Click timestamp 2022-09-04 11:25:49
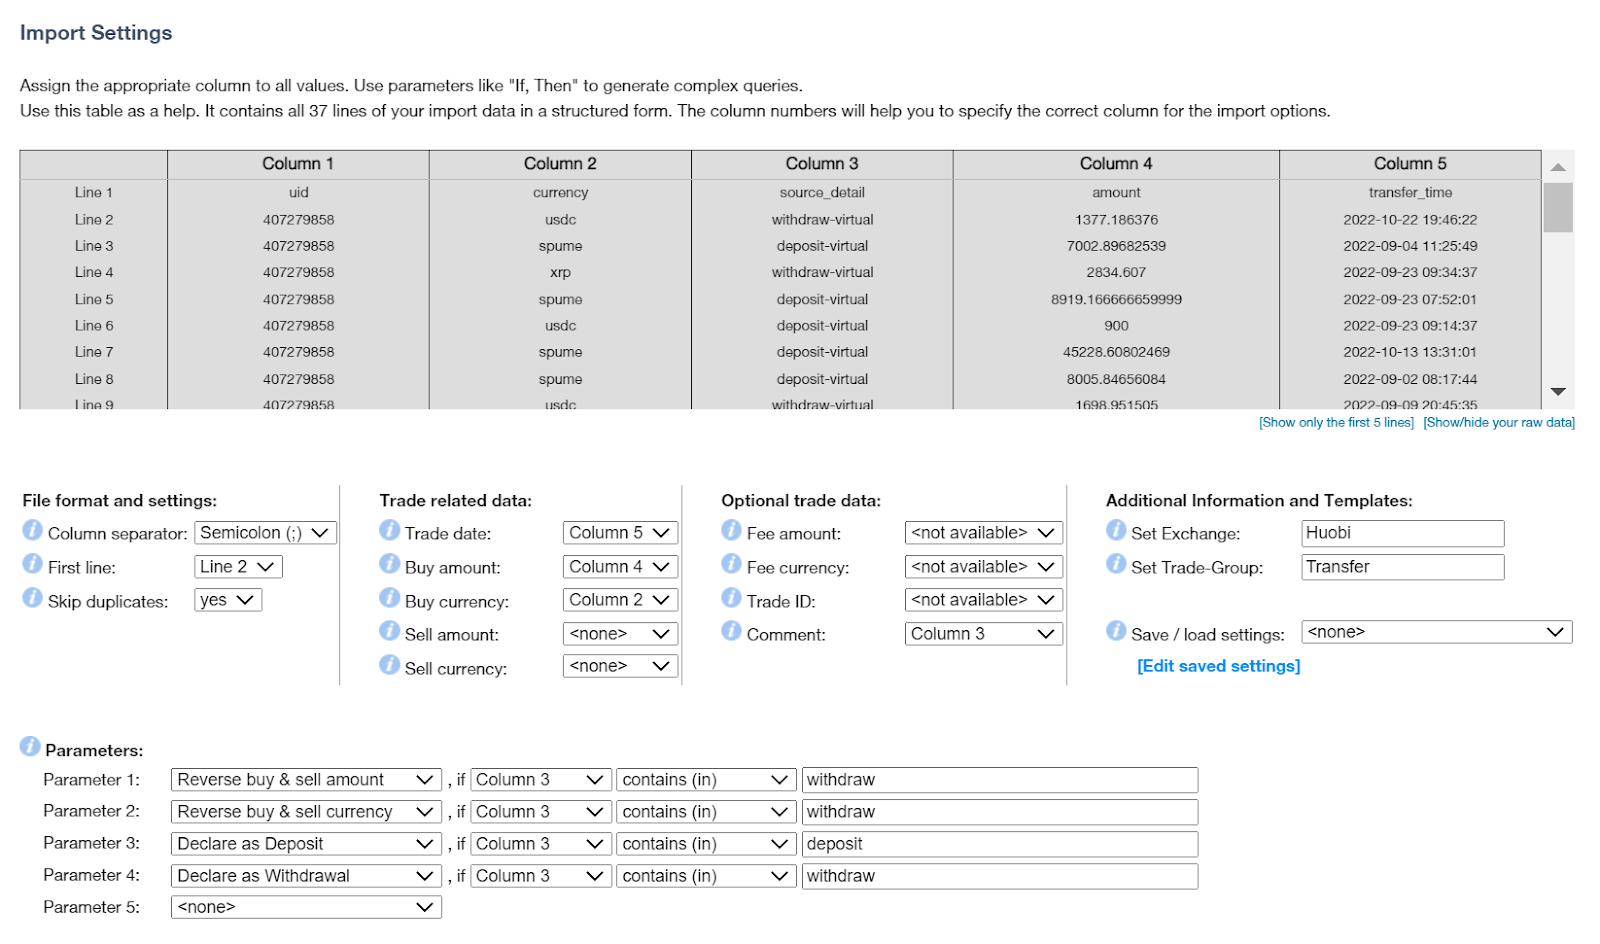 point(1410,246)
